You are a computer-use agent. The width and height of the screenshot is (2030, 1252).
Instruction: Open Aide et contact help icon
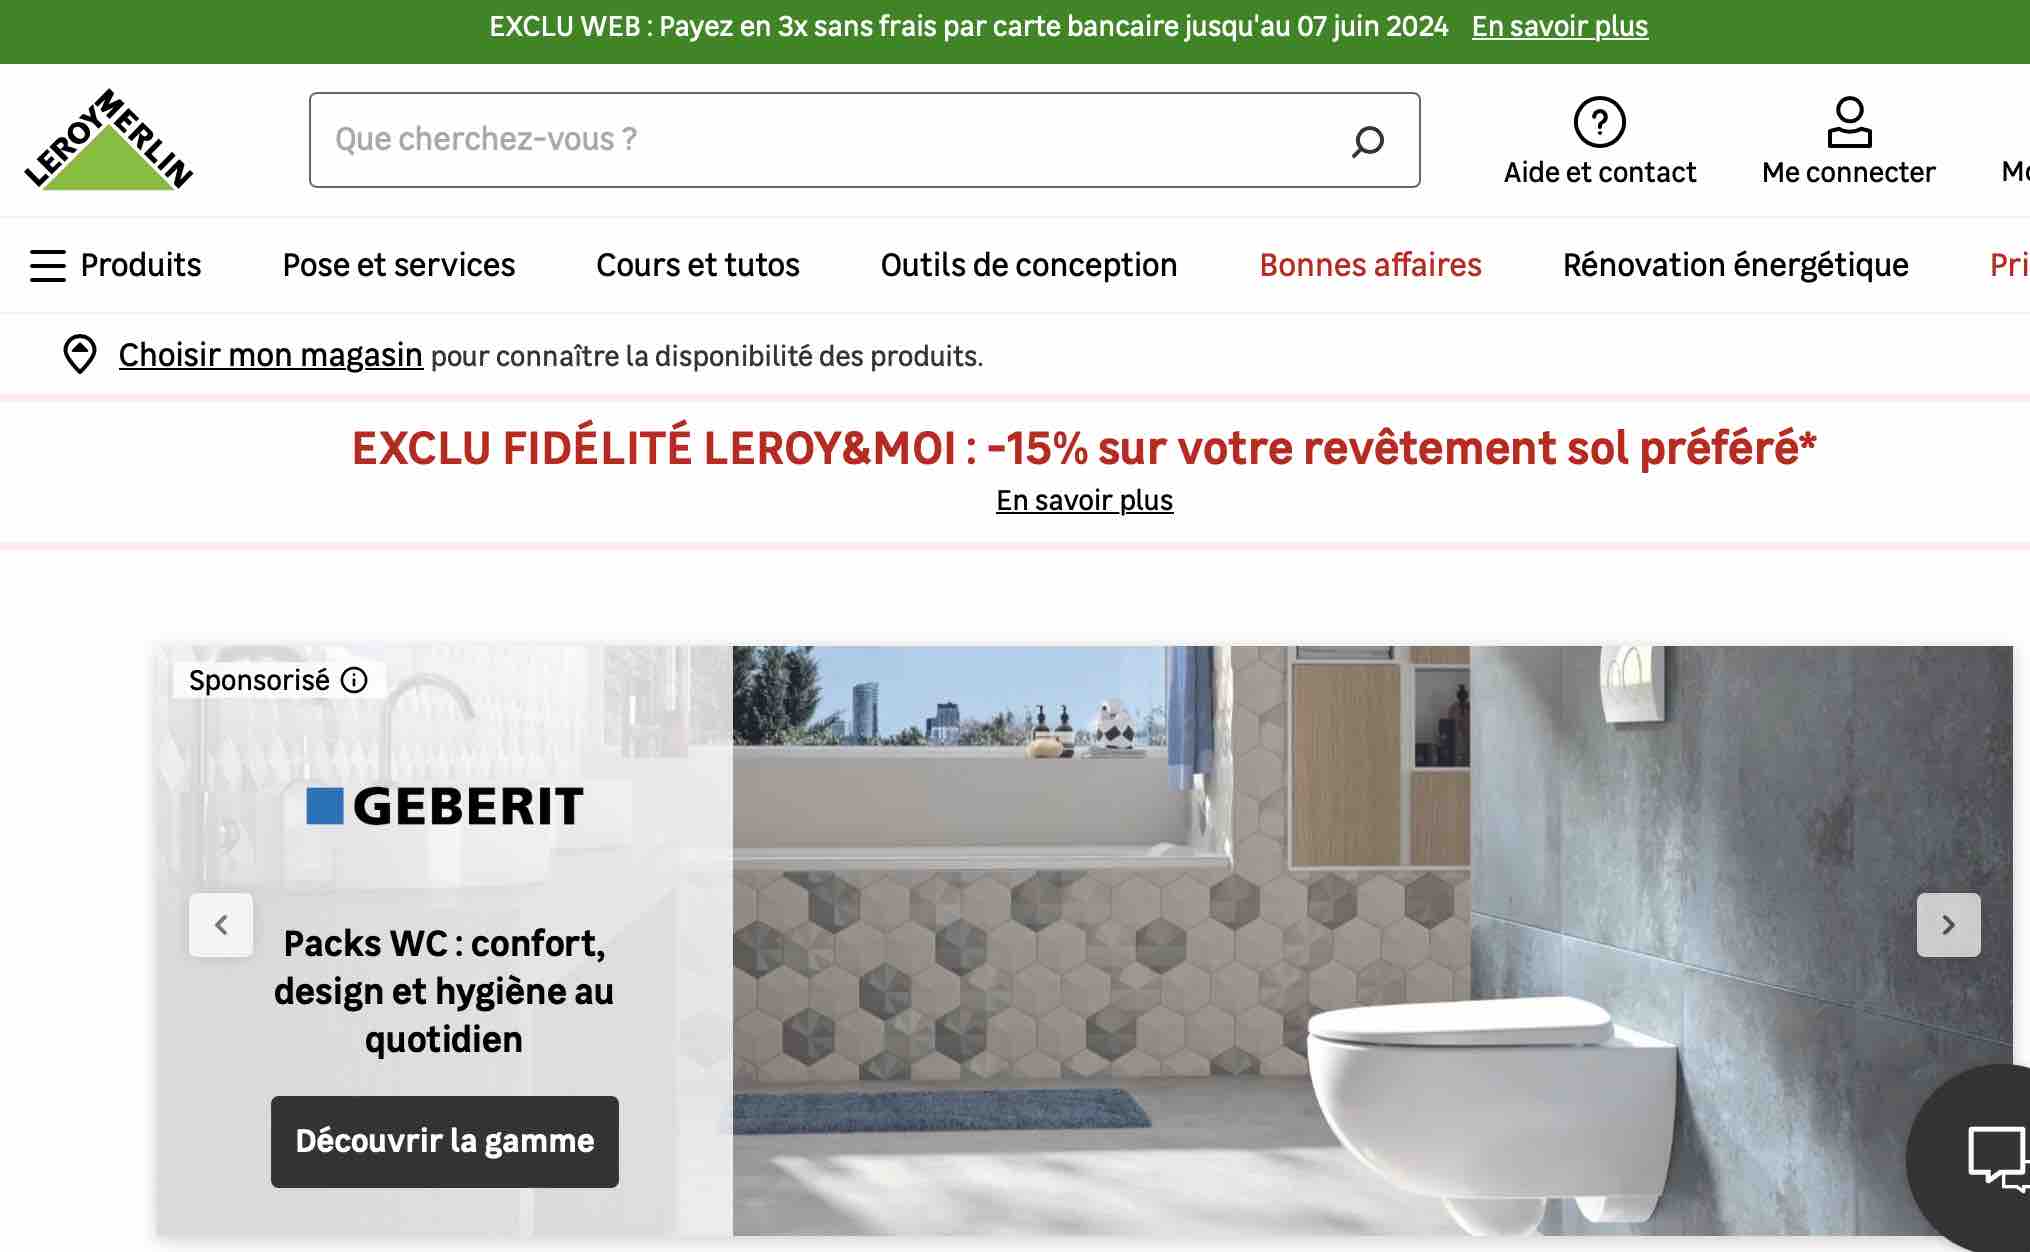(1599, 122)
